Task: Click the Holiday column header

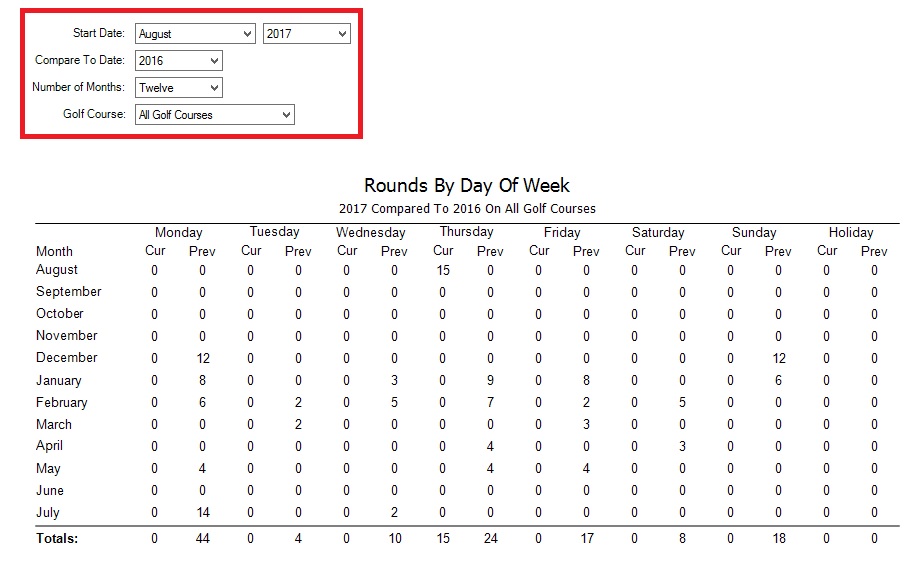Action: tap(851, 233)
